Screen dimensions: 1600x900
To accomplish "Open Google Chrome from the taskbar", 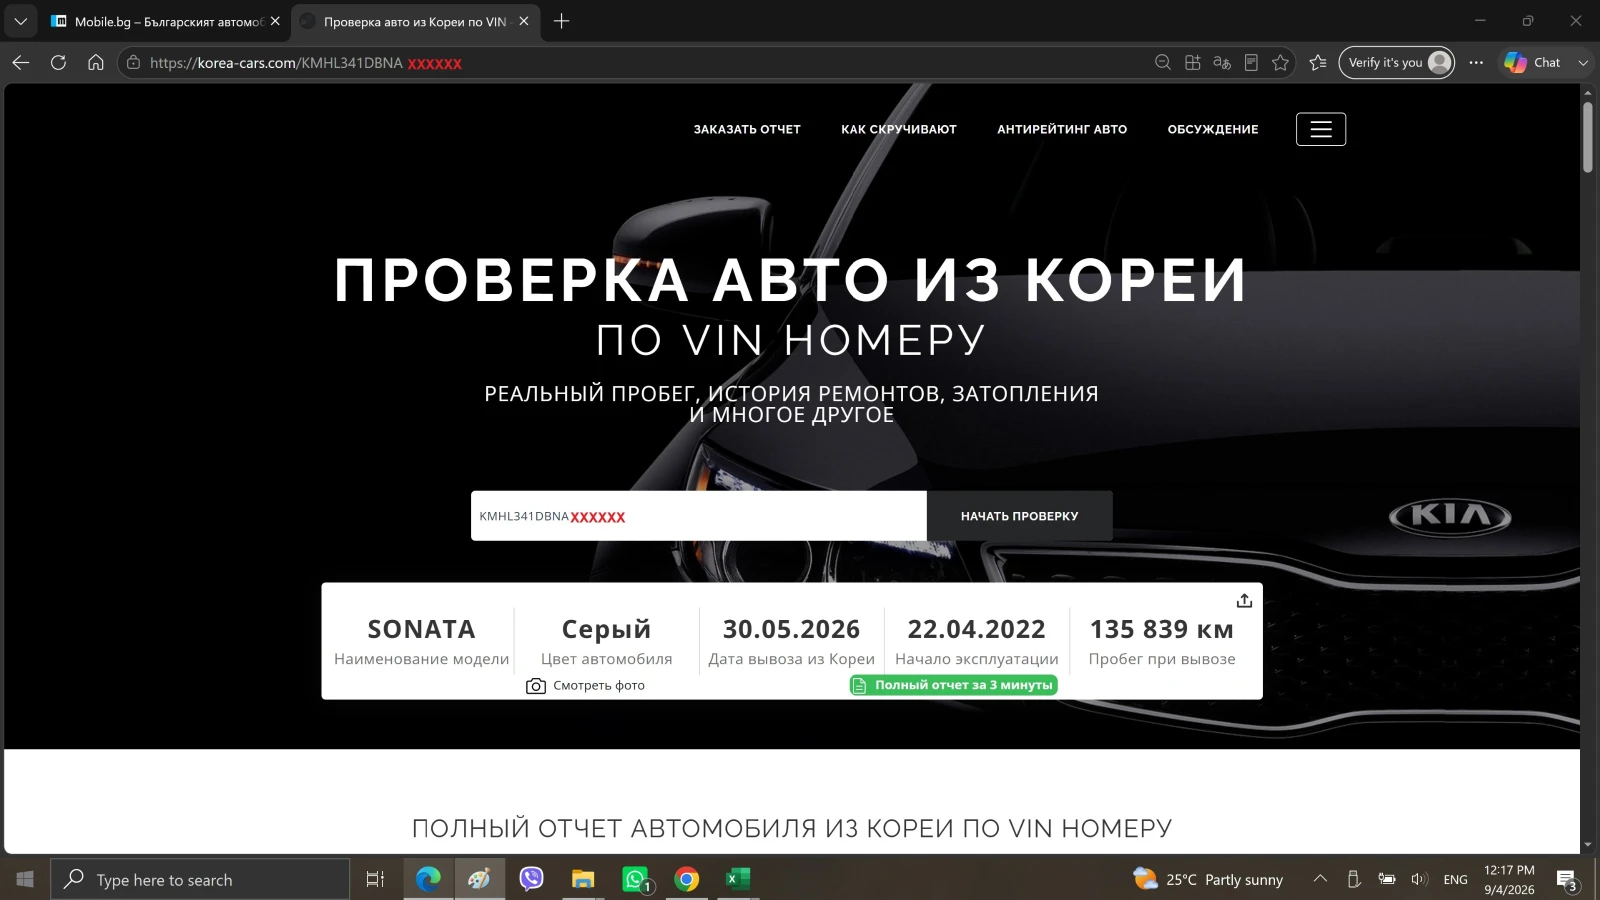I will click(x=687, y=879).
